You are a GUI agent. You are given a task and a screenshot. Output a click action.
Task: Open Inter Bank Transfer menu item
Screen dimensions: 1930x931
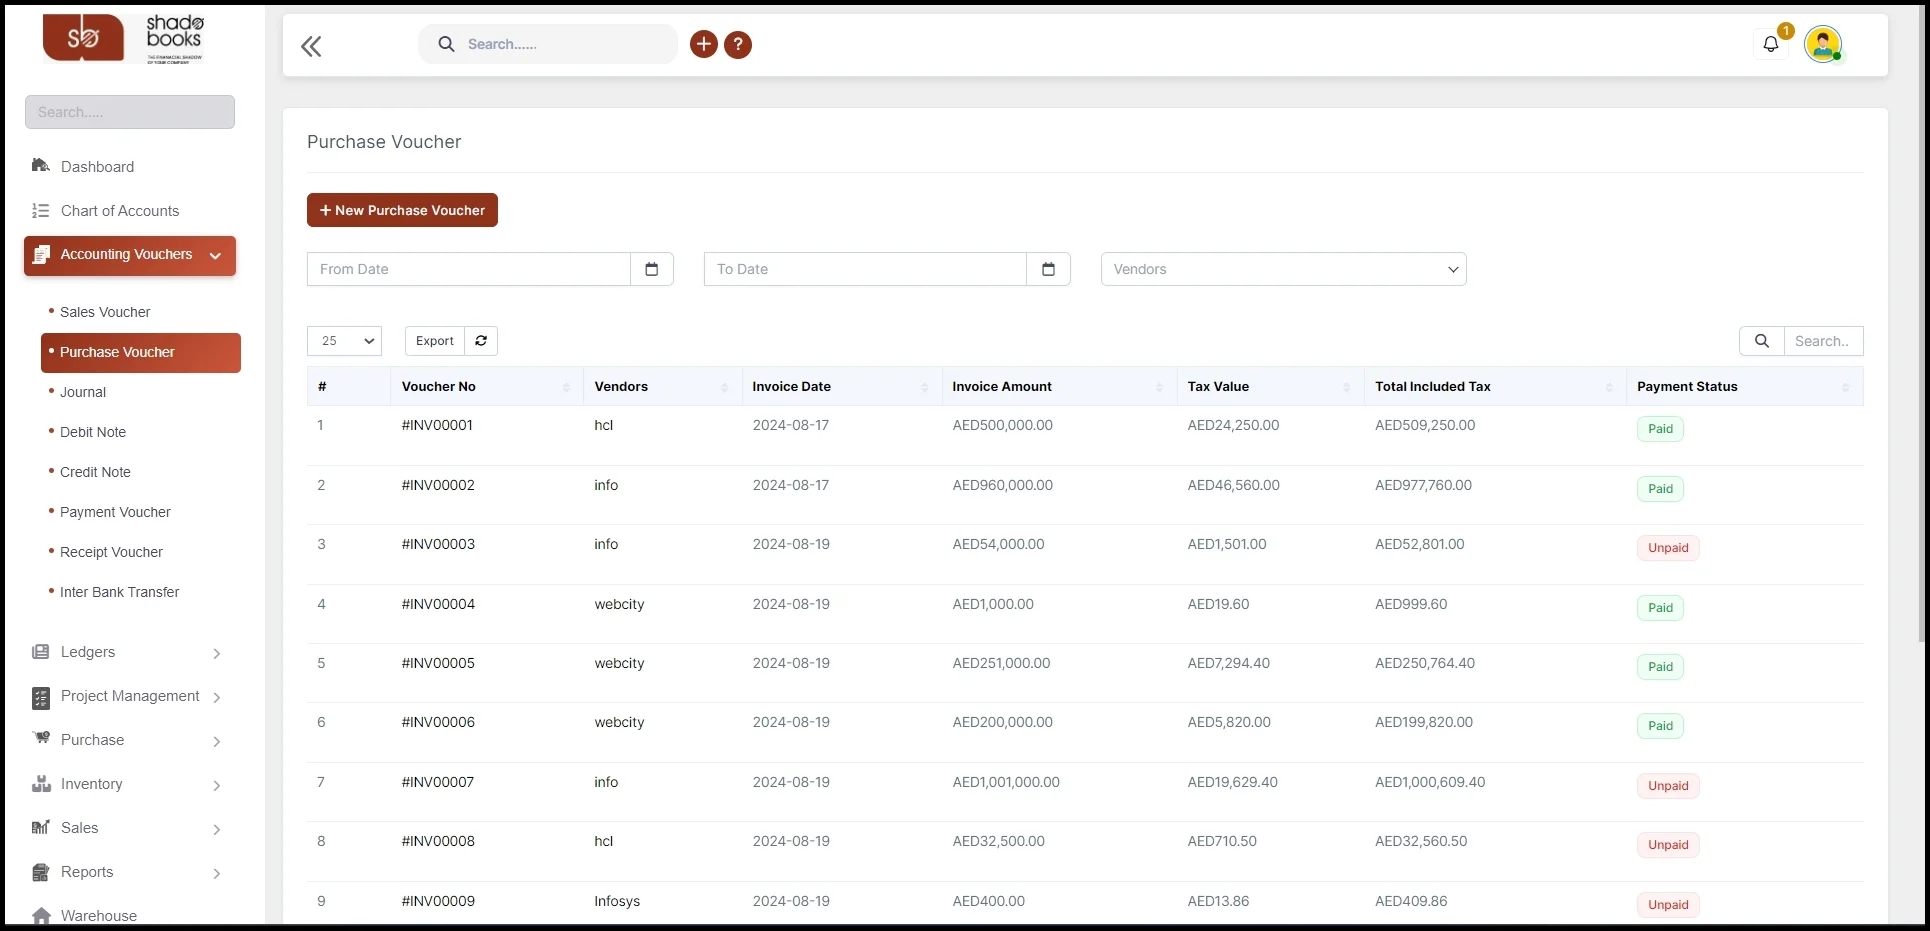coord(119,592)
